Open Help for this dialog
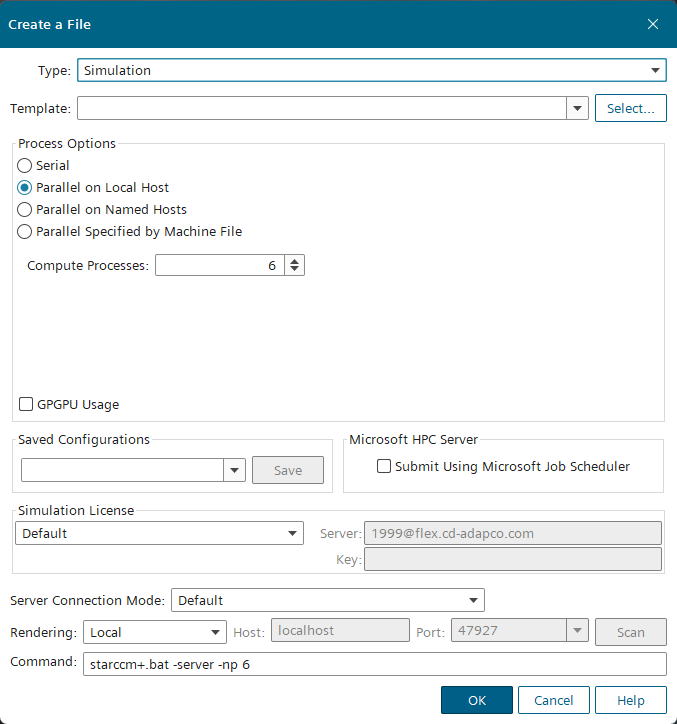The width and height of the screenshot is (677, 724). click(630, 700)
